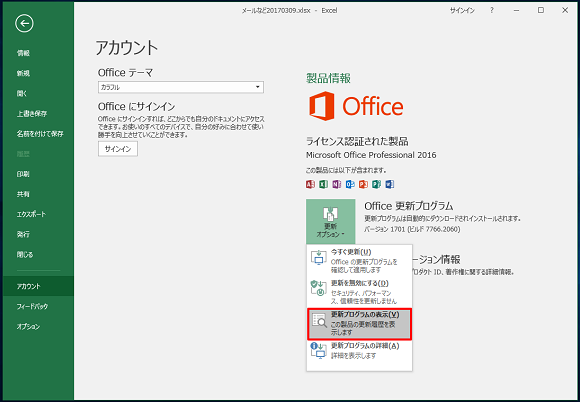Open エクスポート in the sidebar
The width and height of the screenshot is (580, 402).
point(31,214)
